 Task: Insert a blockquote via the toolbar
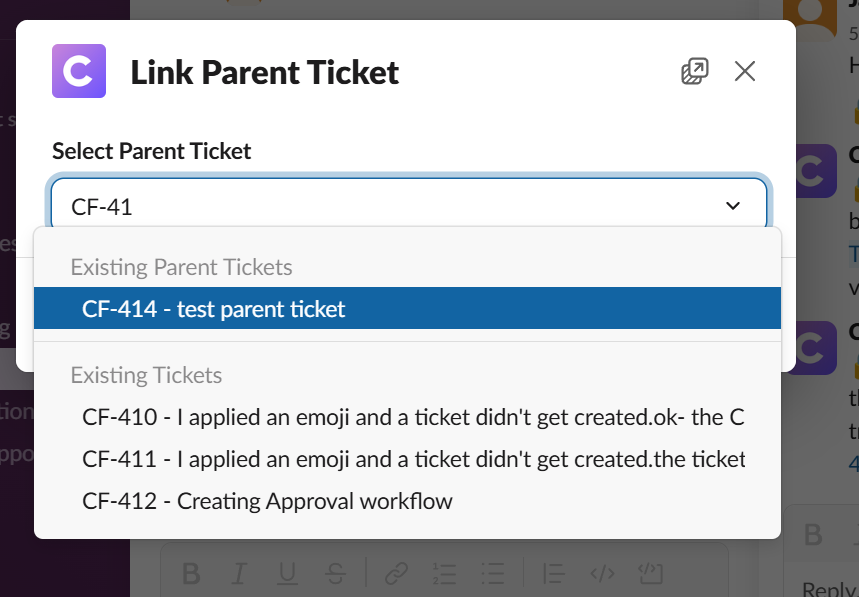point(553,573)
